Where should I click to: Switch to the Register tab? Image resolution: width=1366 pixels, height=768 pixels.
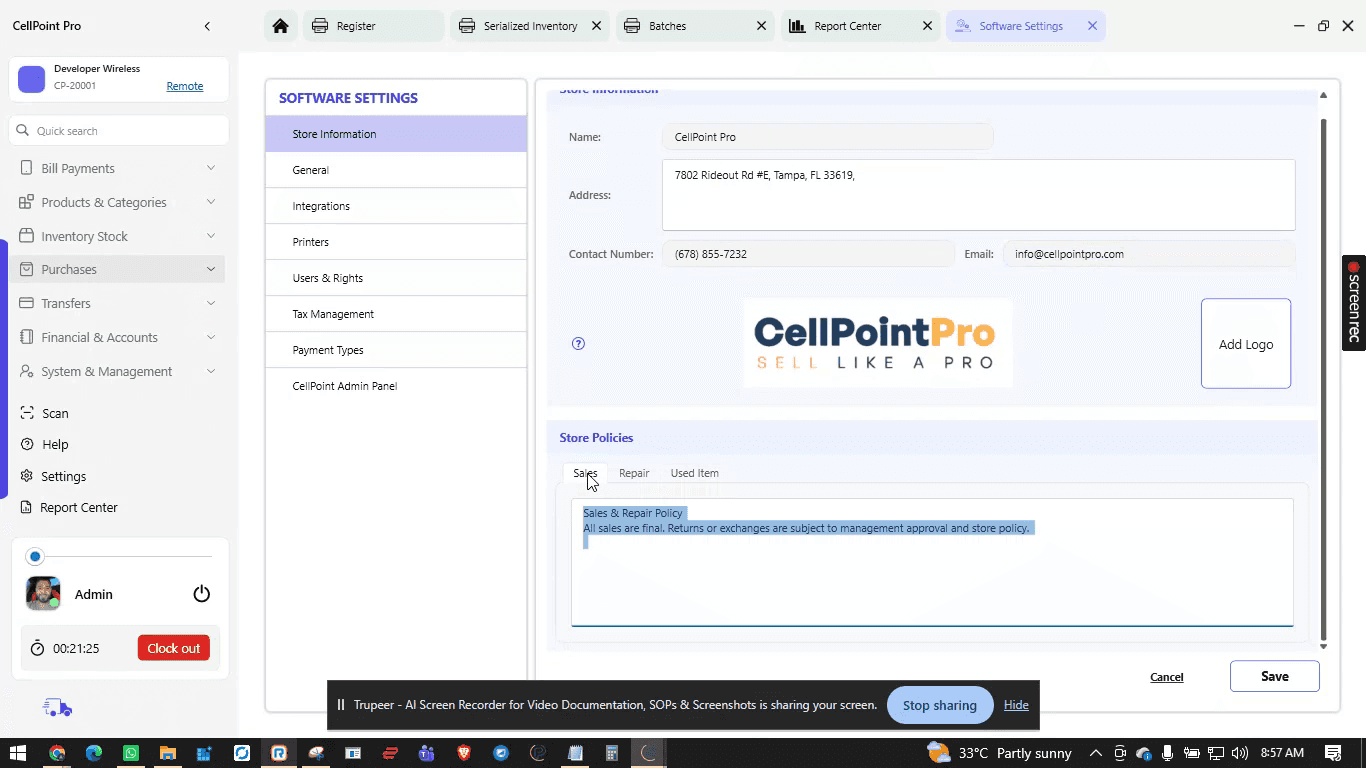pos(372,26)
